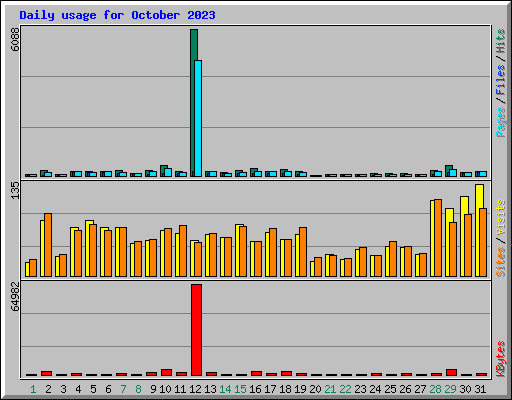Click day label 4 on the x-axis
This screenshot has height=400, width=512.
tap(78, 389)
